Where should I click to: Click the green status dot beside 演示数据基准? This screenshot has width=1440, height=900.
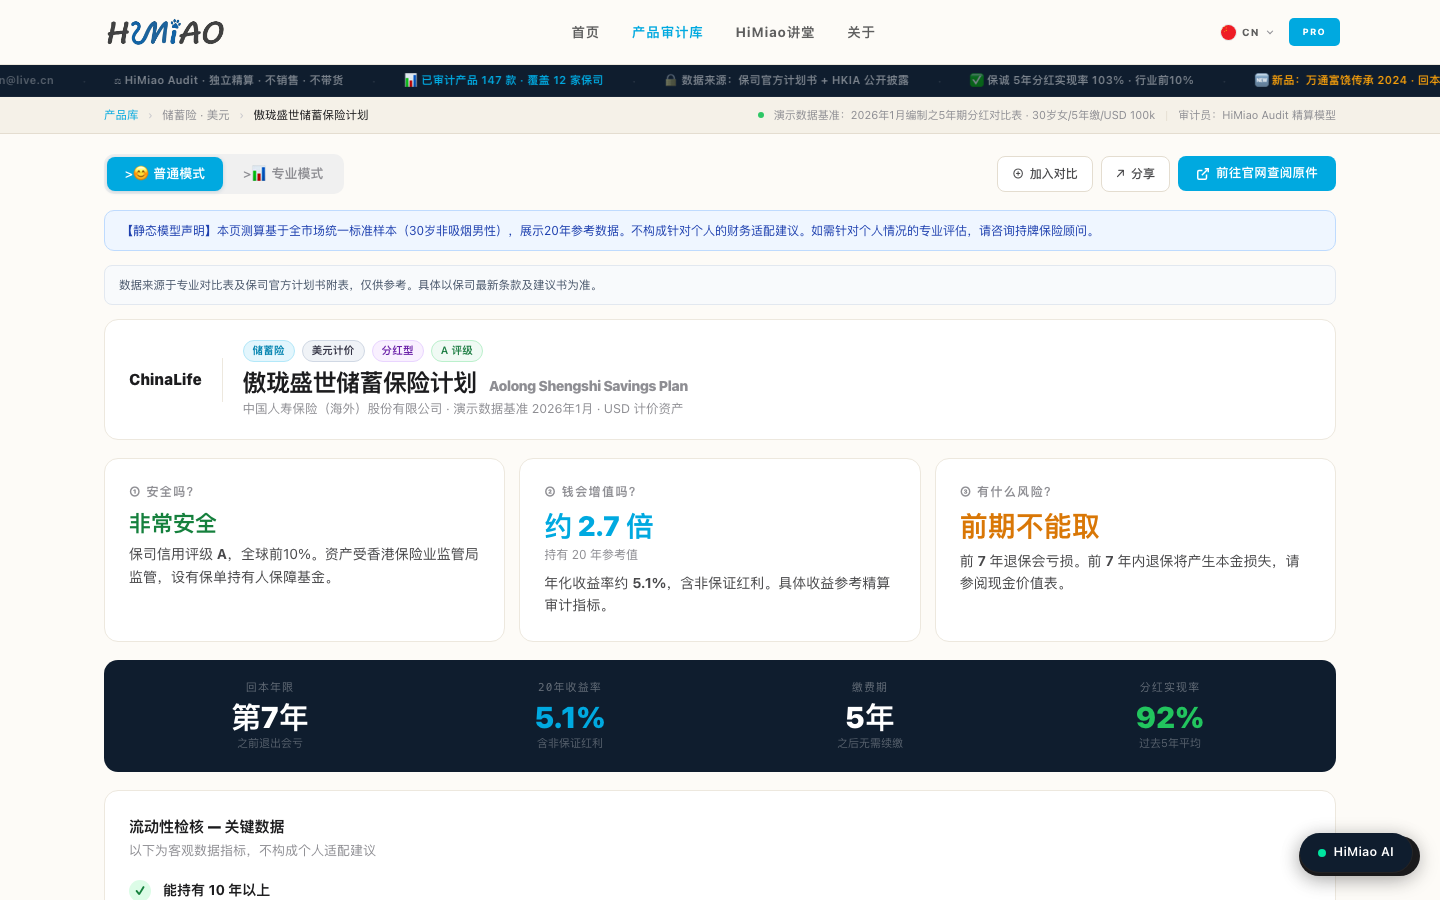pos(761,115)
